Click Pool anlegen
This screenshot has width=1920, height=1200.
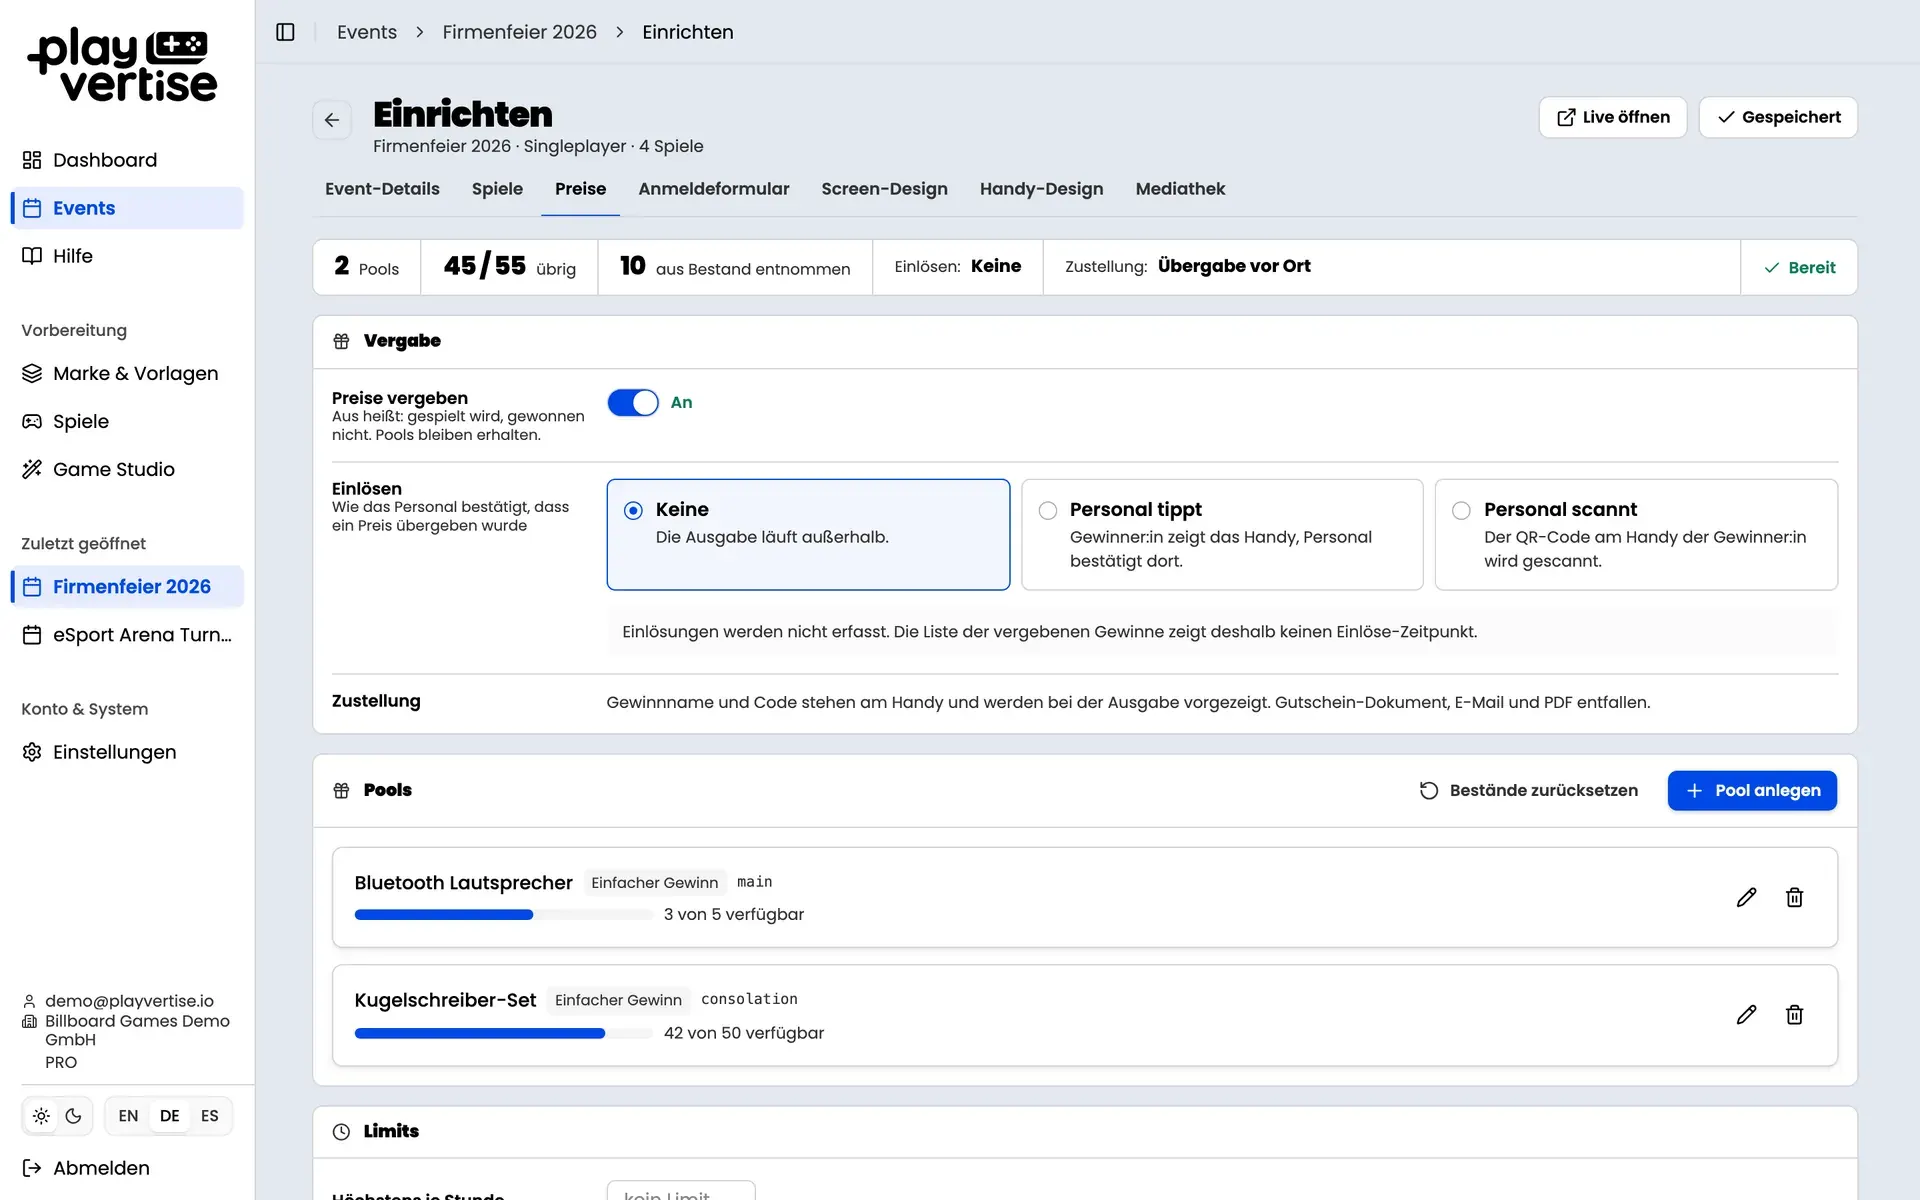click(1752, 790)
